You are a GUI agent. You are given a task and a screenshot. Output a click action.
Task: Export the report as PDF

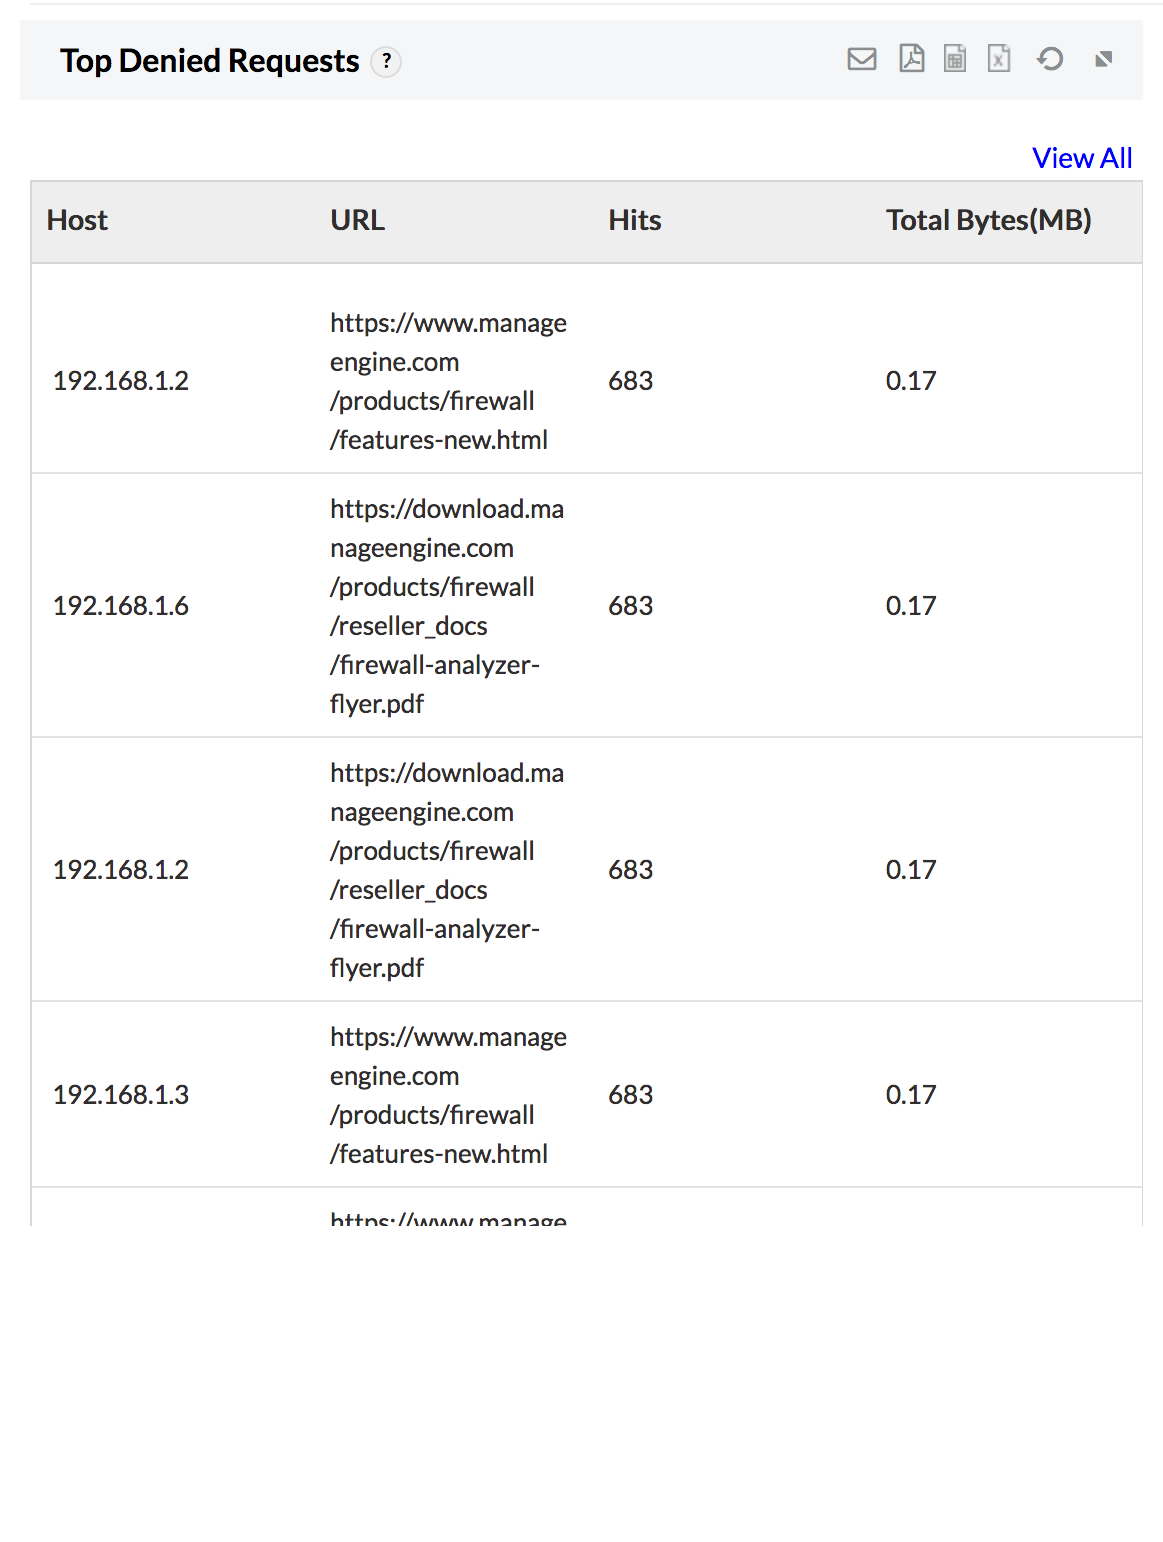tap(911, 60)
